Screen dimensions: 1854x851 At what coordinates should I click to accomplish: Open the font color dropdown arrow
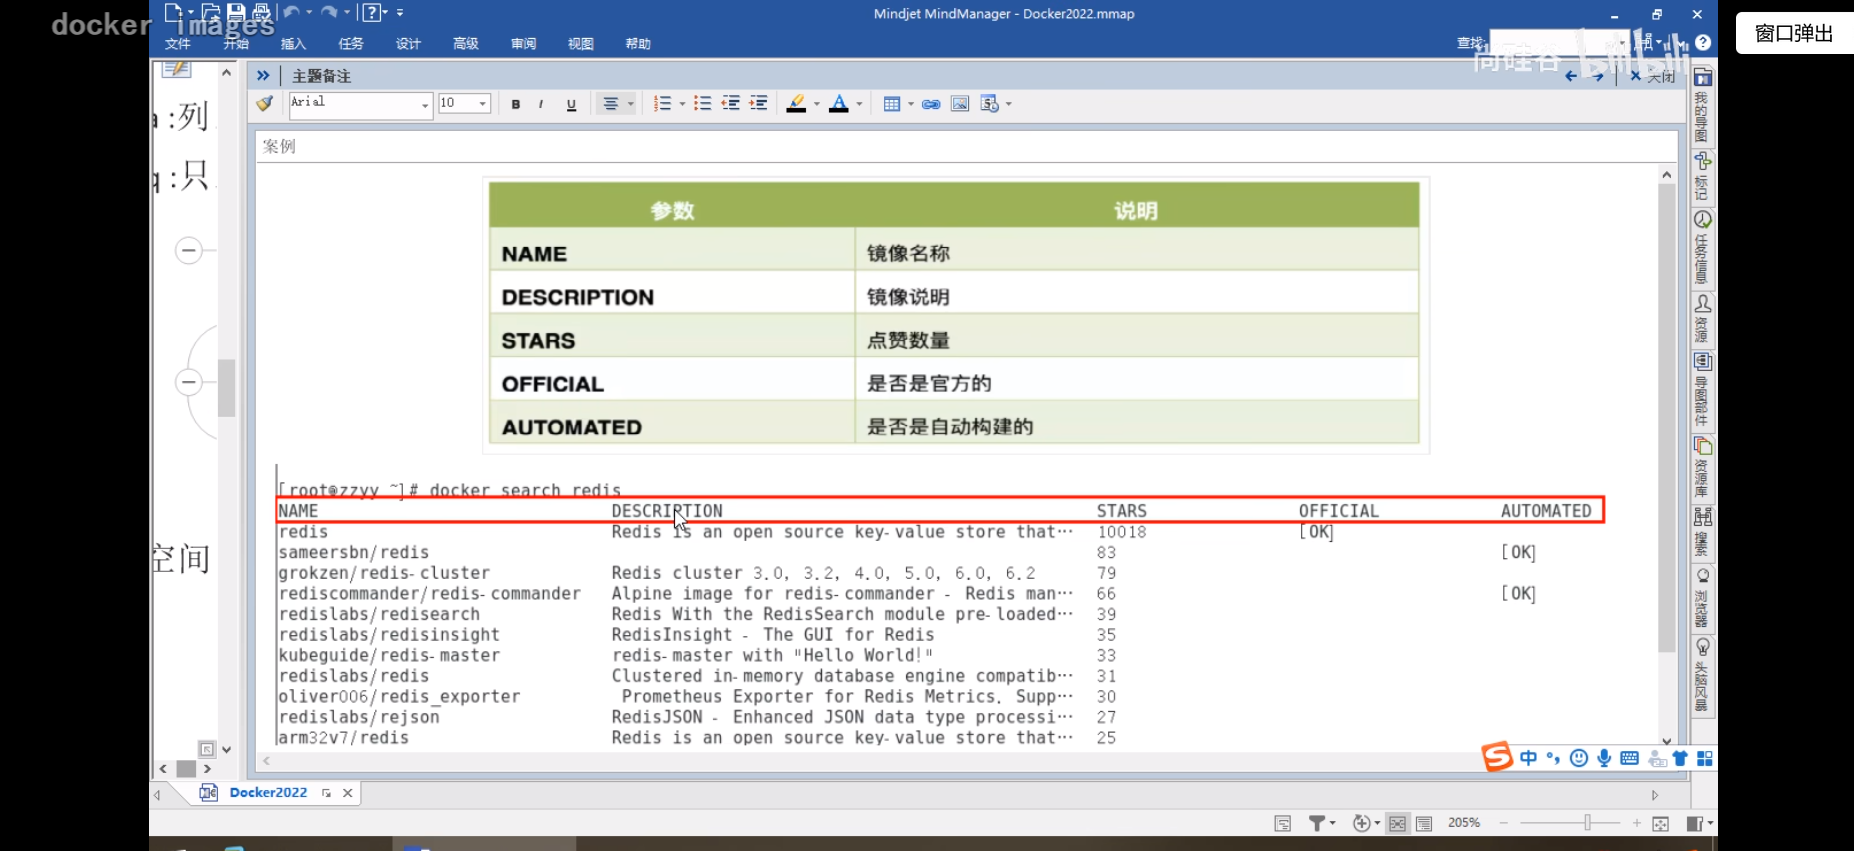click(859, 104)
